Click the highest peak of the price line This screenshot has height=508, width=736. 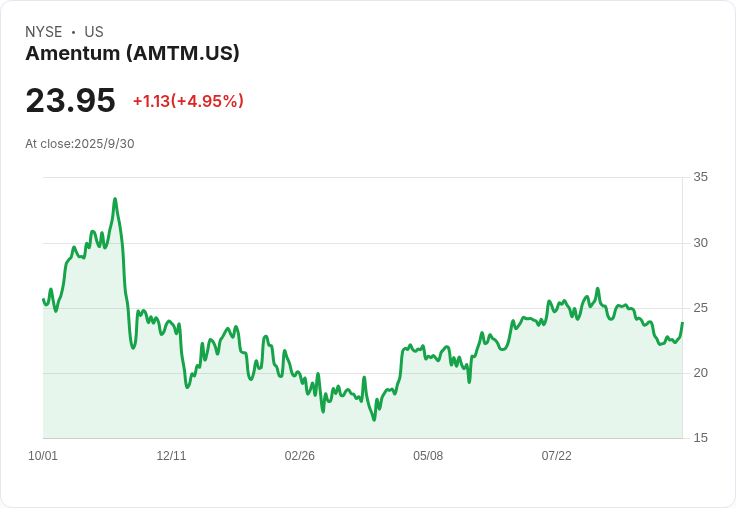coord(115,199)
